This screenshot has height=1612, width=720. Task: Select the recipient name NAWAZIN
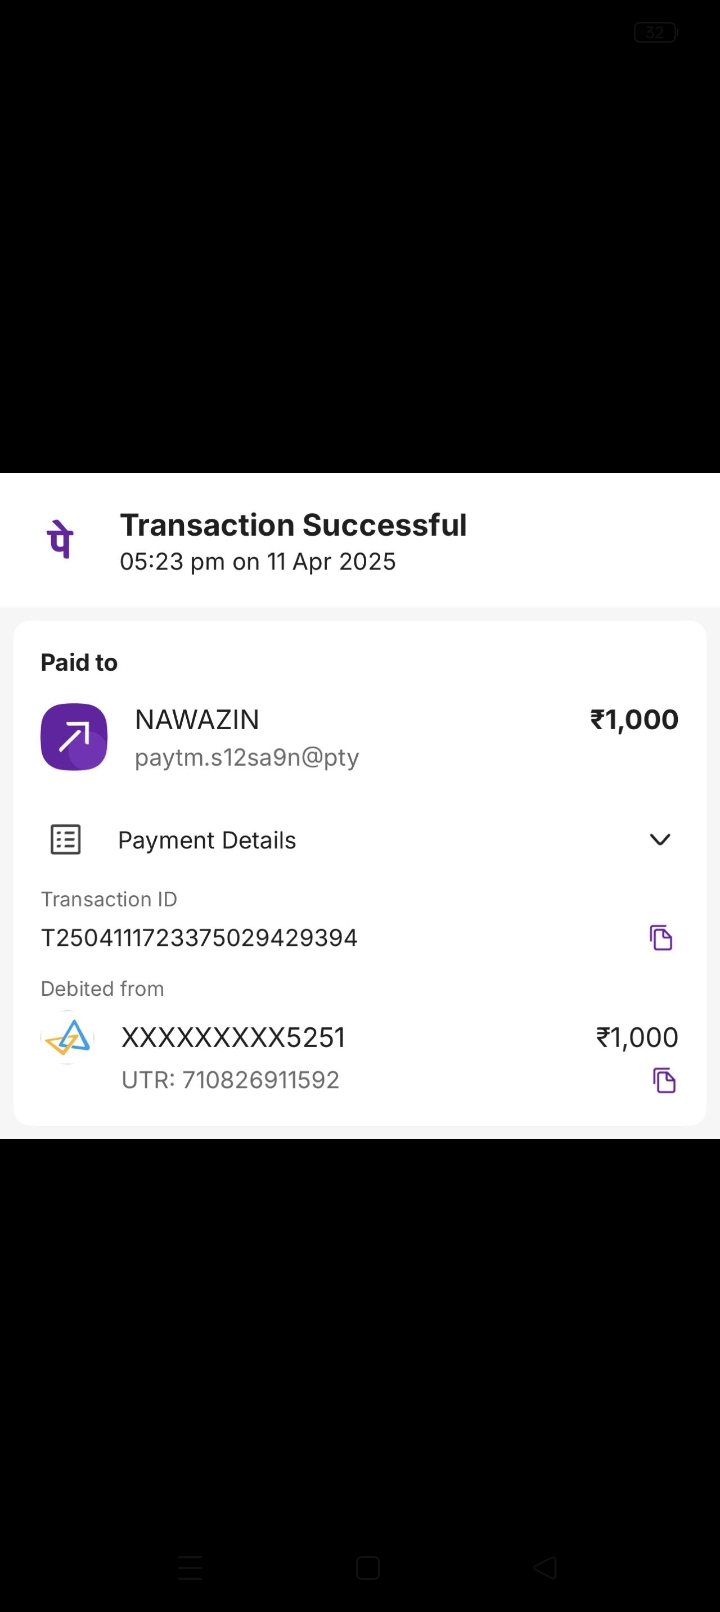coord(197,720)
